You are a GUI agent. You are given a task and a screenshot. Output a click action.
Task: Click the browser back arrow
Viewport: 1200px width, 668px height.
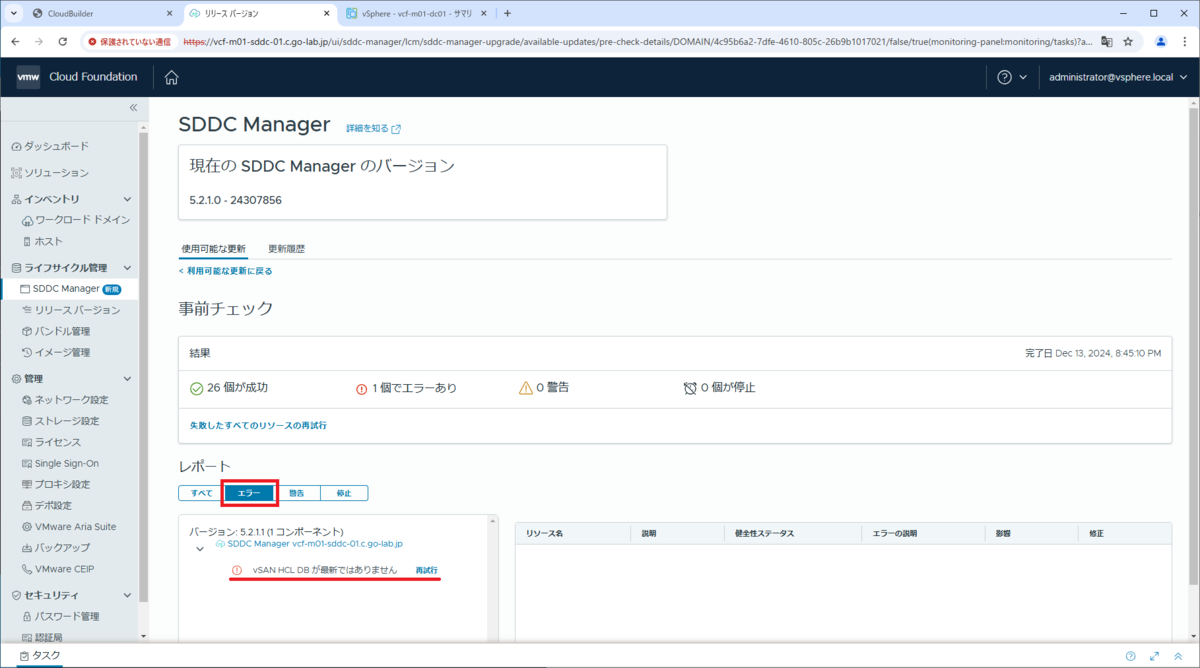(x=15, y=42)
